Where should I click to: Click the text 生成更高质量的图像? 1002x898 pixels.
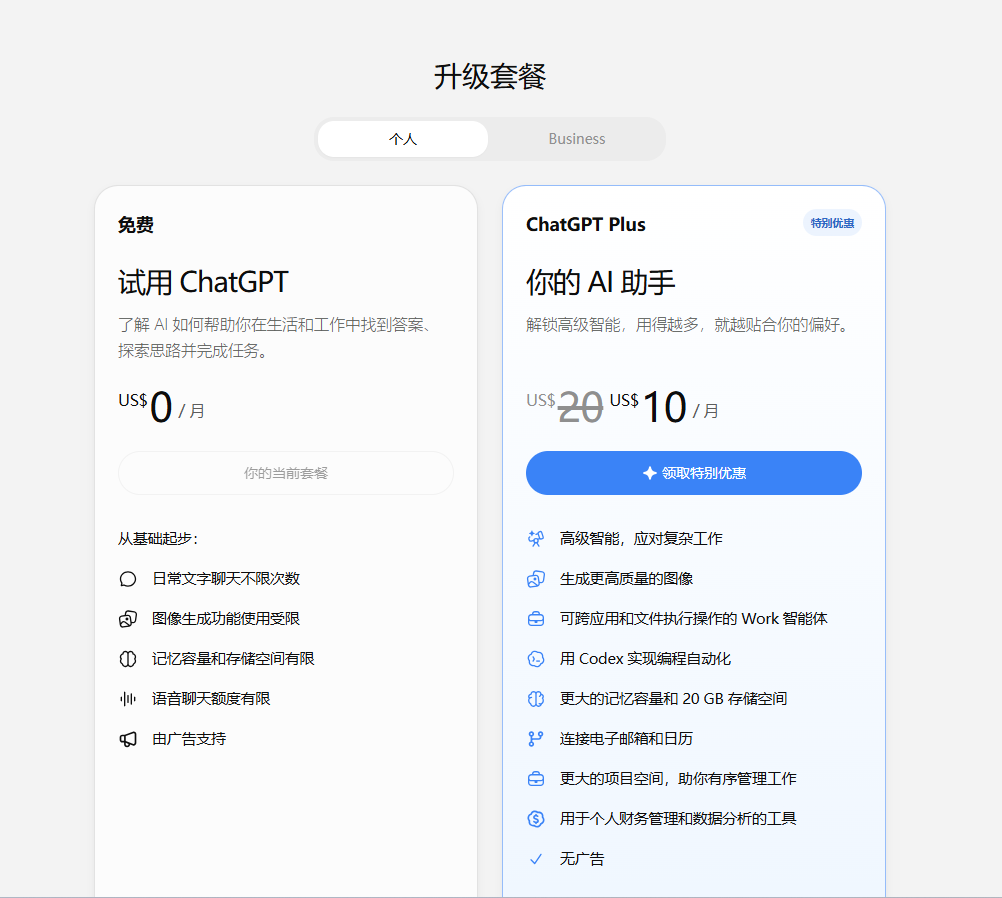[626, 578]
